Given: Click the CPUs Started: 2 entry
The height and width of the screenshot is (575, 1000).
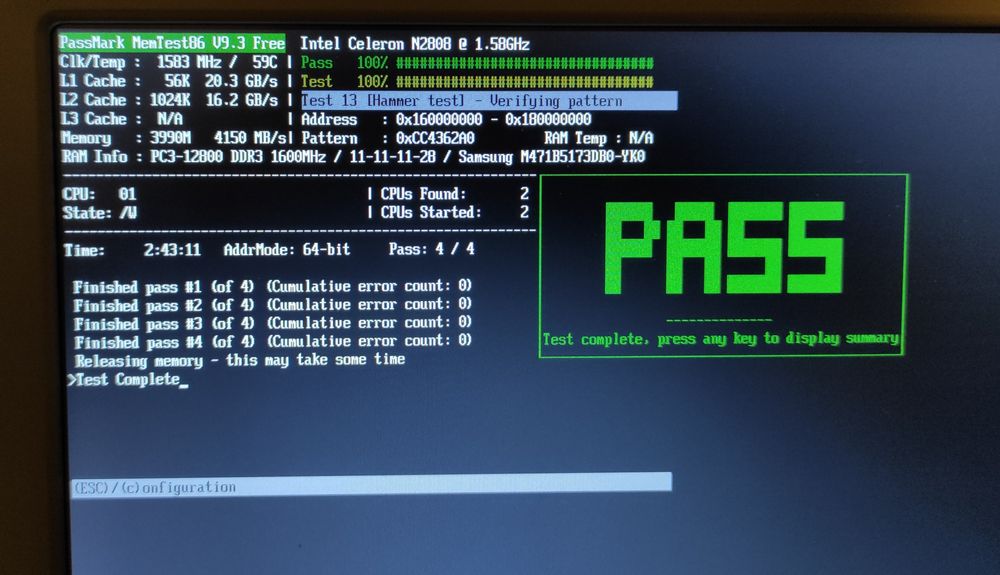Looking at the screenshot, I should pos(455,212).
